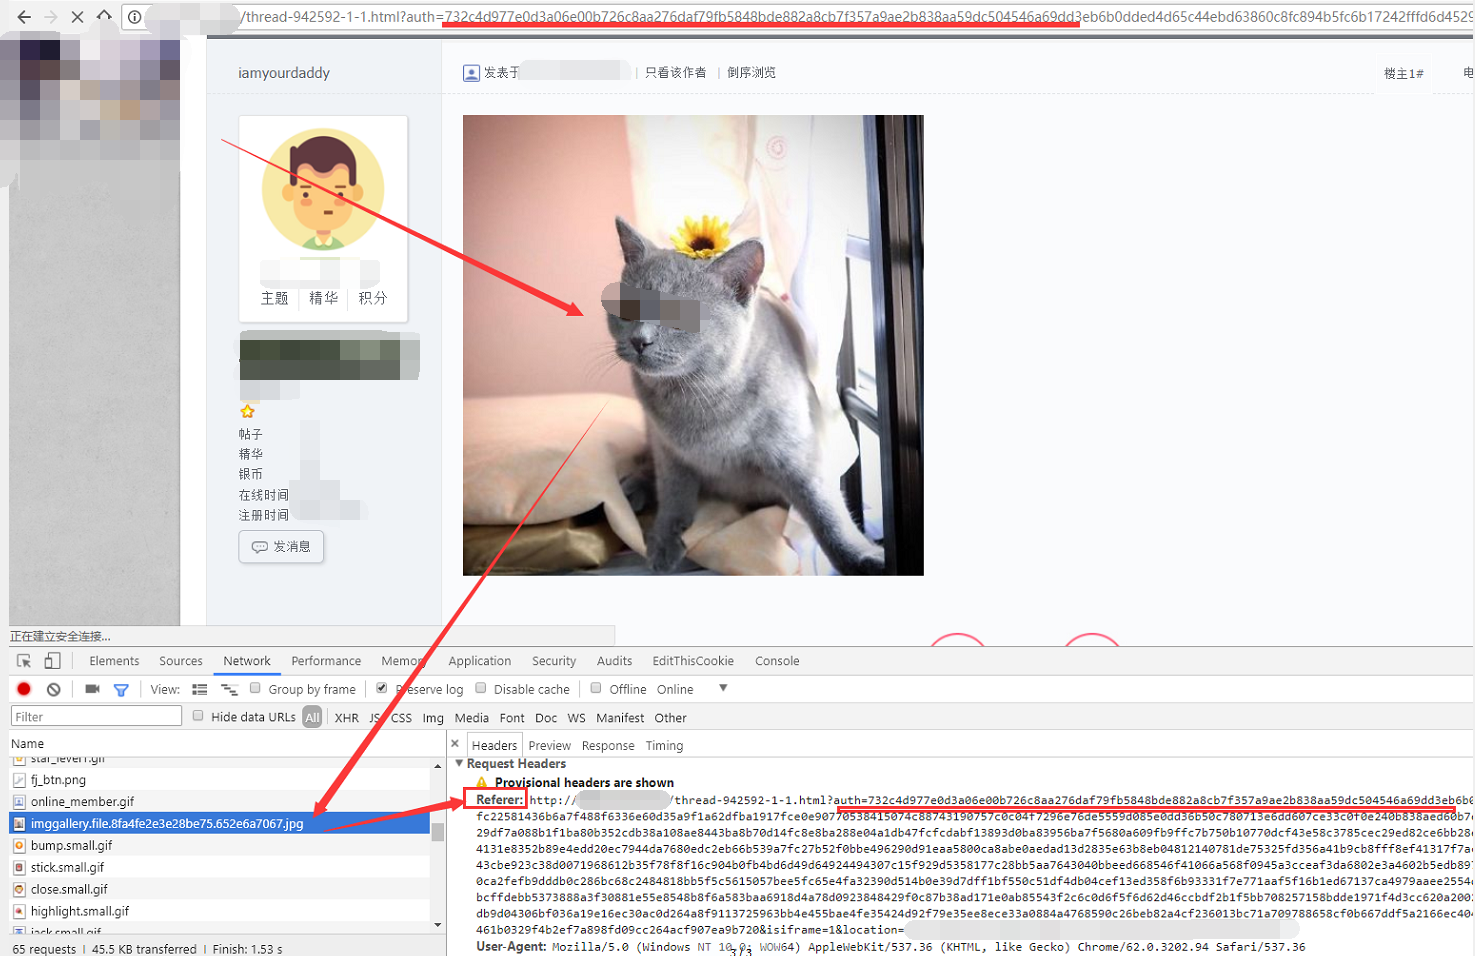The image size is (1475, 956).
Task: Activate the DevTools element inspector icon
Action: [x=24, y=661]
